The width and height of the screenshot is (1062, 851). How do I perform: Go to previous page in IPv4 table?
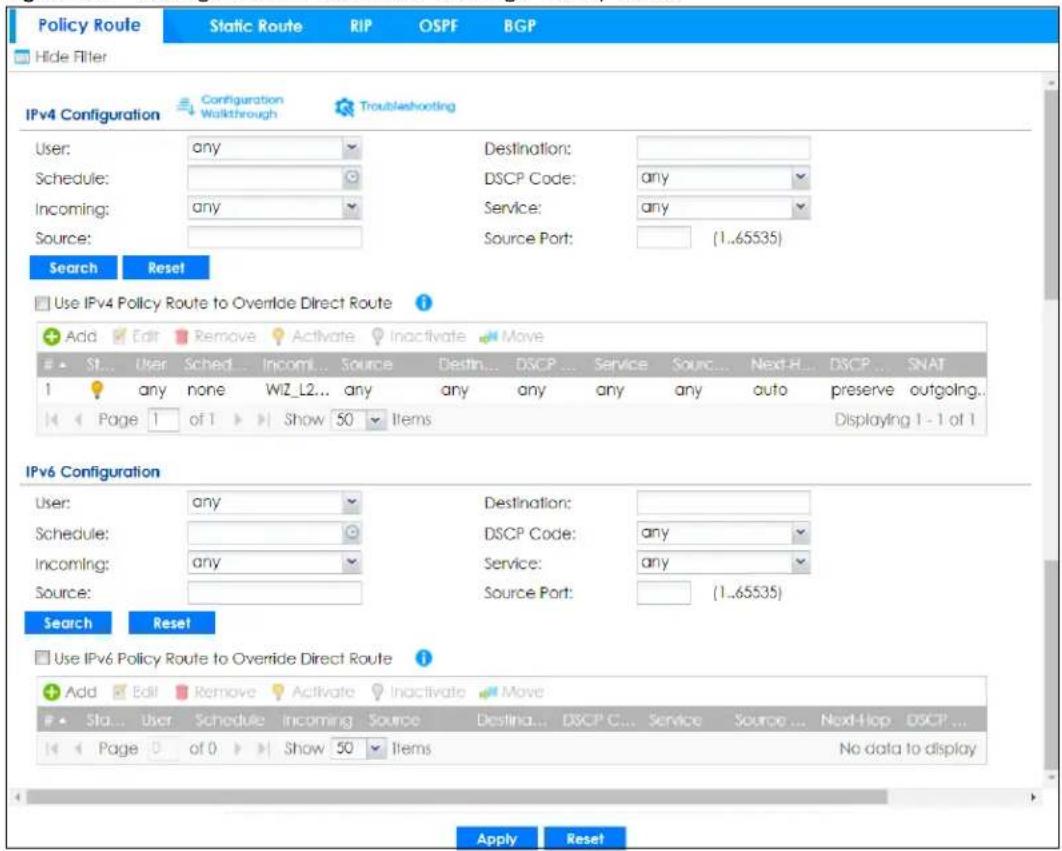click(78, 419)
